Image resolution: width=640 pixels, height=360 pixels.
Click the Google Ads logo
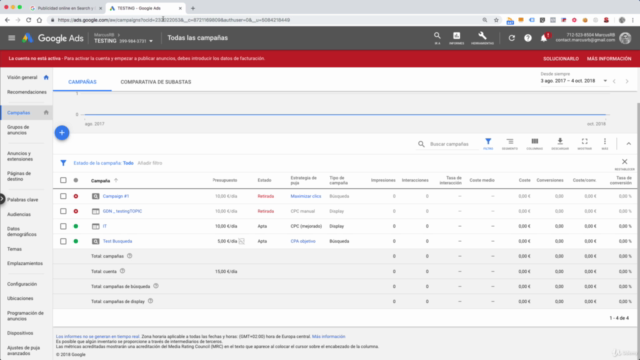[53, 38]
